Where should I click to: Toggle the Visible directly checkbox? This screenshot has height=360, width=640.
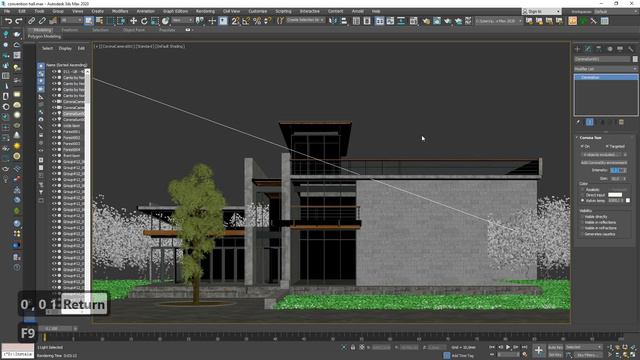click(x=582, y=217)
